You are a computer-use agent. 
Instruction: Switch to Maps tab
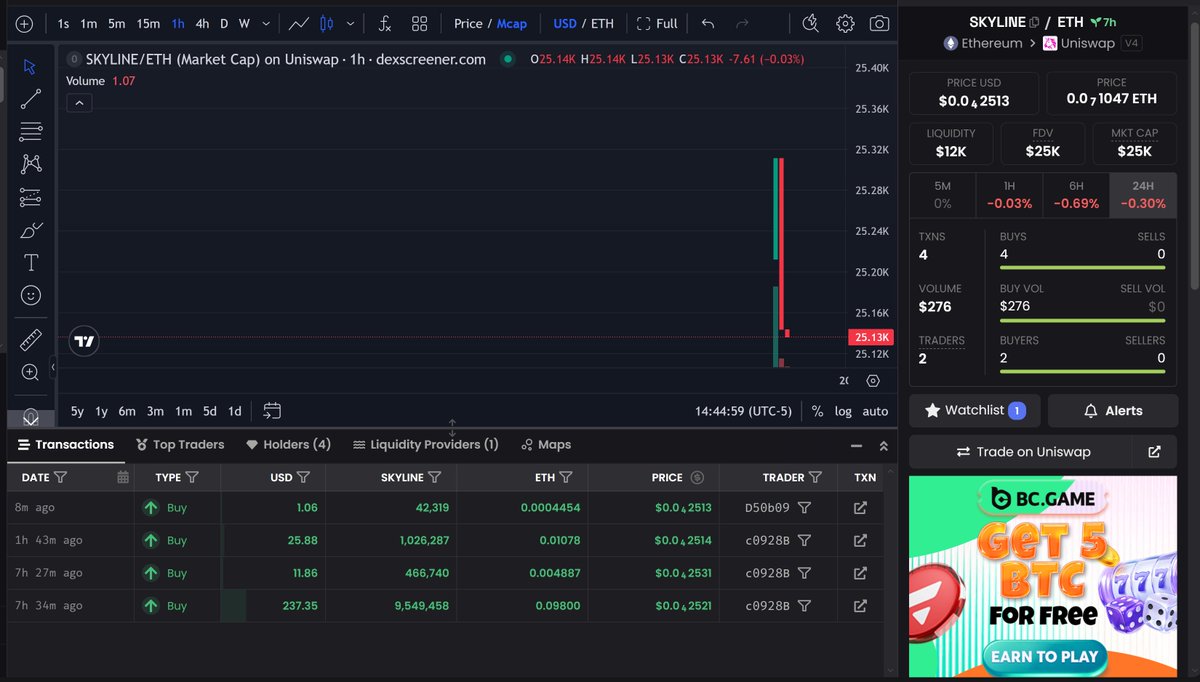tap(546, 444)
